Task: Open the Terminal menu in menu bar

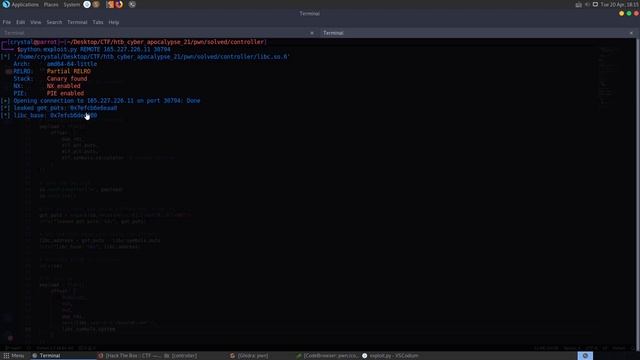Action: pyautogui.click(x=77, y=22)
